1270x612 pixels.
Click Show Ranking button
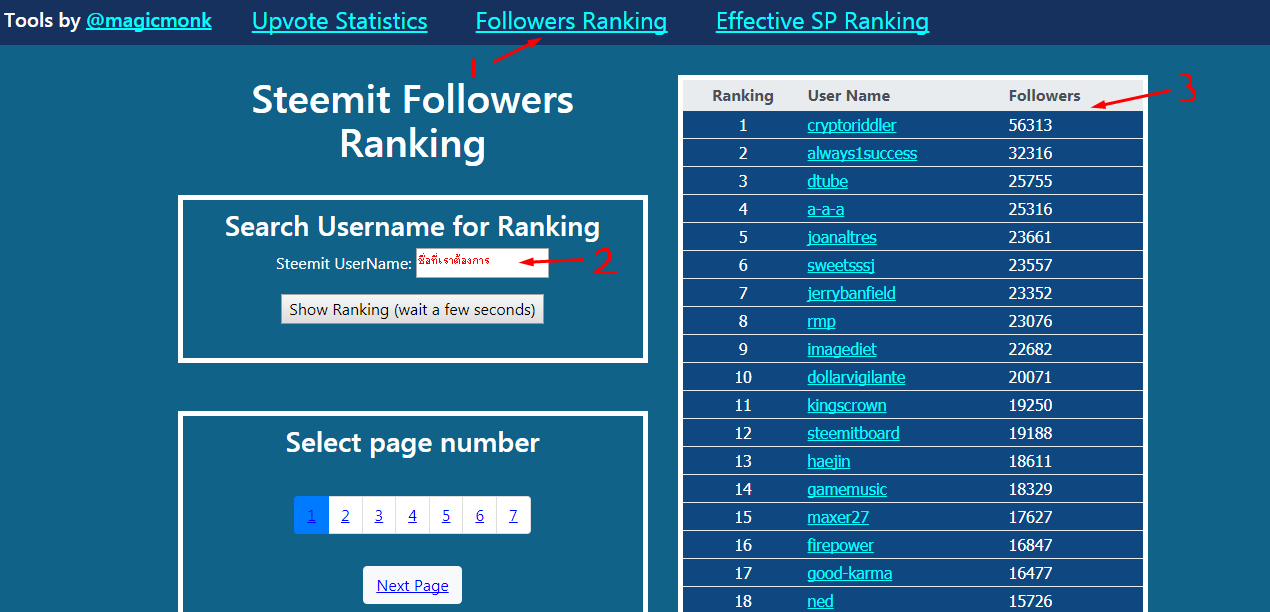[x=412, y=309]
